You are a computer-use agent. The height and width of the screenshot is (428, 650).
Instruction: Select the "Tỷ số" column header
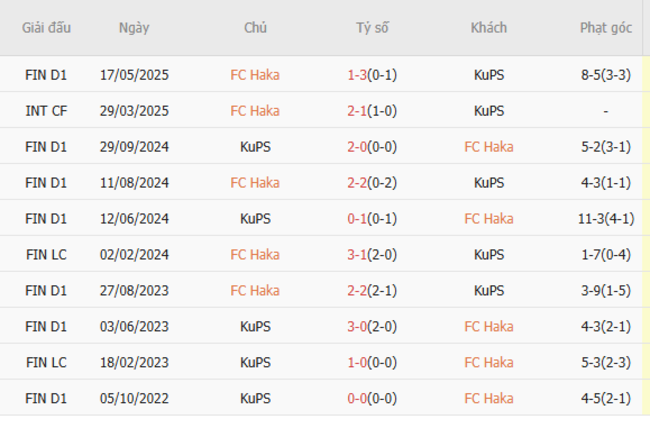coord(372,28)
